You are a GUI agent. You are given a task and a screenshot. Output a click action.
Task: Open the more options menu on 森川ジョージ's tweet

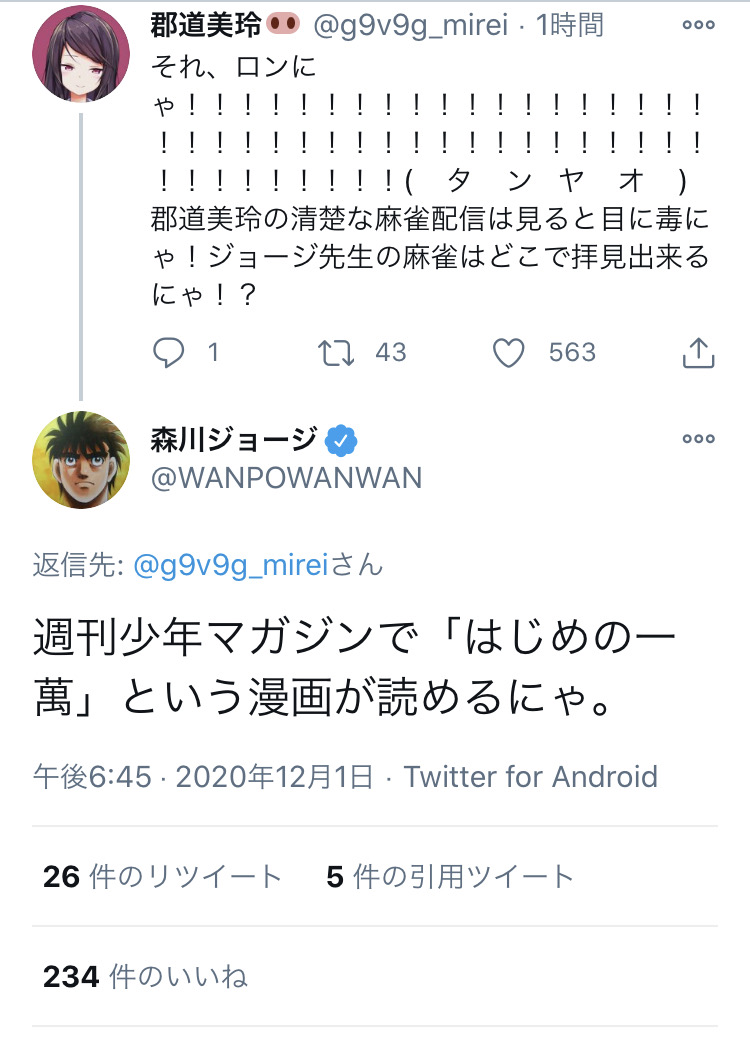(x=698, y=439)
